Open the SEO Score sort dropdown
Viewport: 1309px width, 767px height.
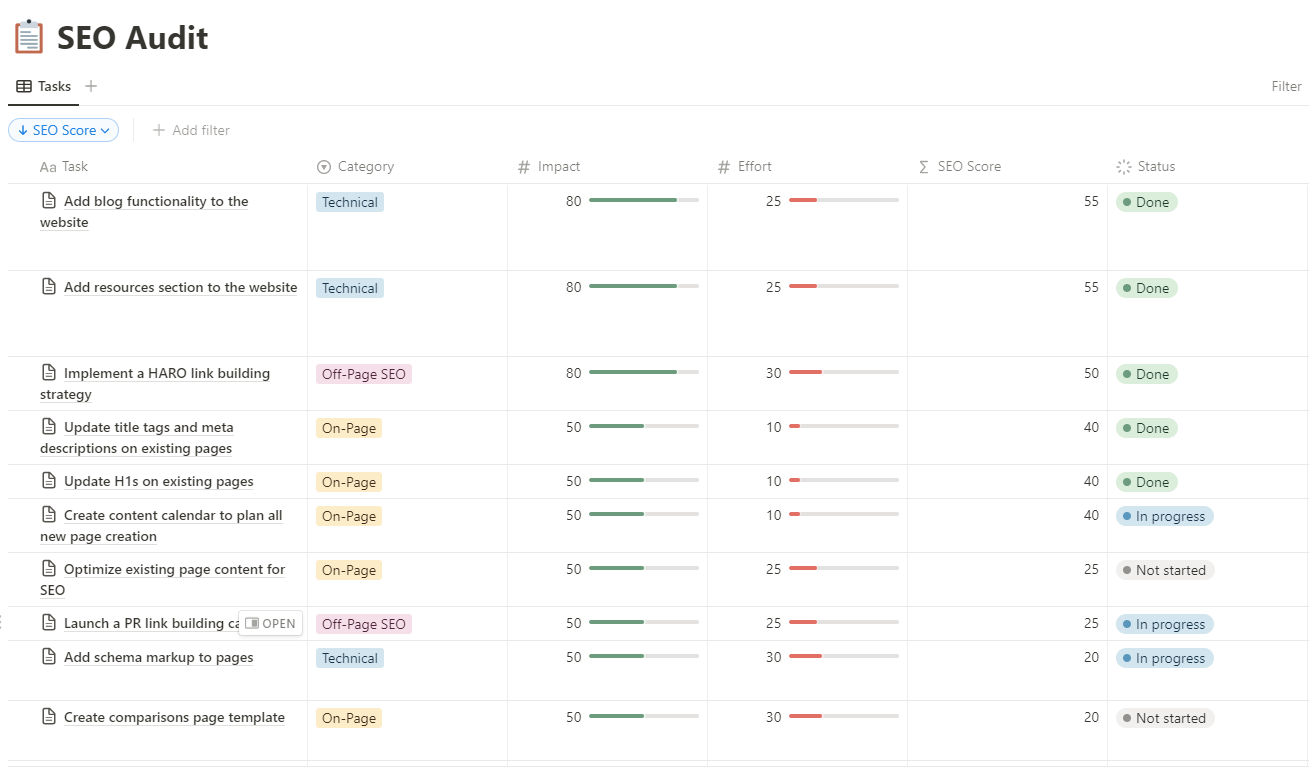[x=63, y=130]
